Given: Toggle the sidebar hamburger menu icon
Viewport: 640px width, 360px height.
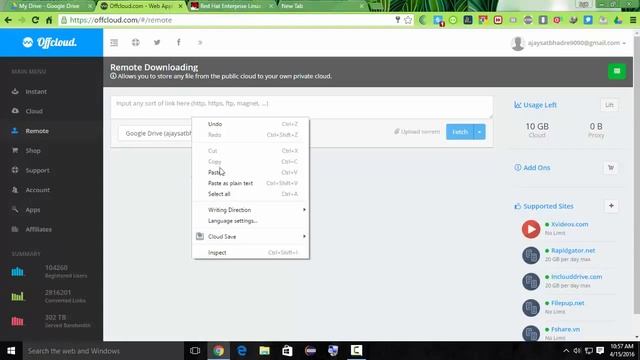Looking at the screenshot, I should [x=114, y=42].
